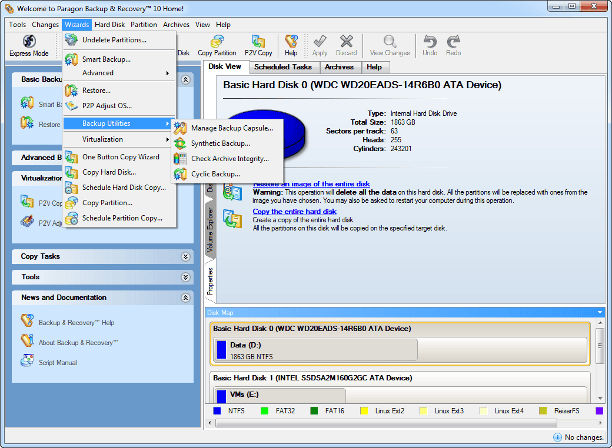Choose Copy Hard Disk menu entry
612x448 pixels.
119,172
